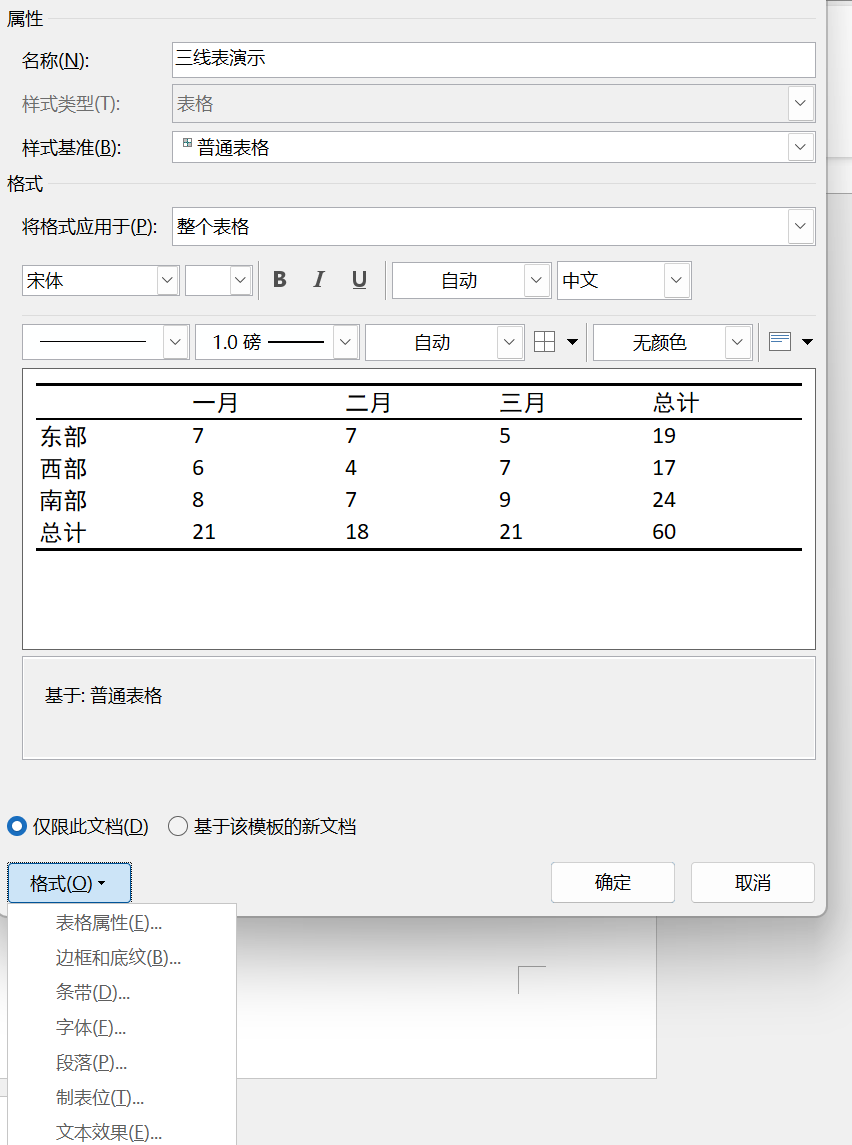Open the 无颜色 shading color picker

pos(739,342)
